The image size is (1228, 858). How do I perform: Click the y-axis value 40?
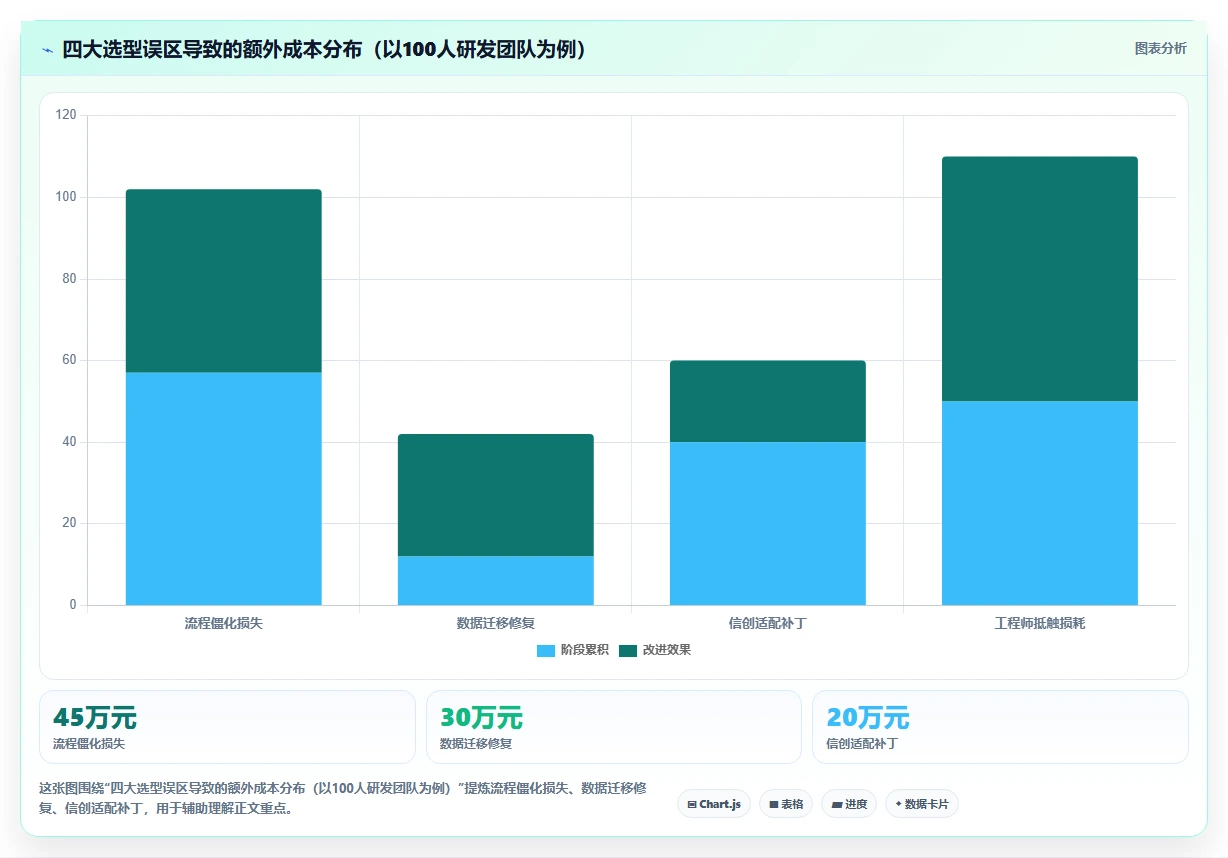point(69,442)
